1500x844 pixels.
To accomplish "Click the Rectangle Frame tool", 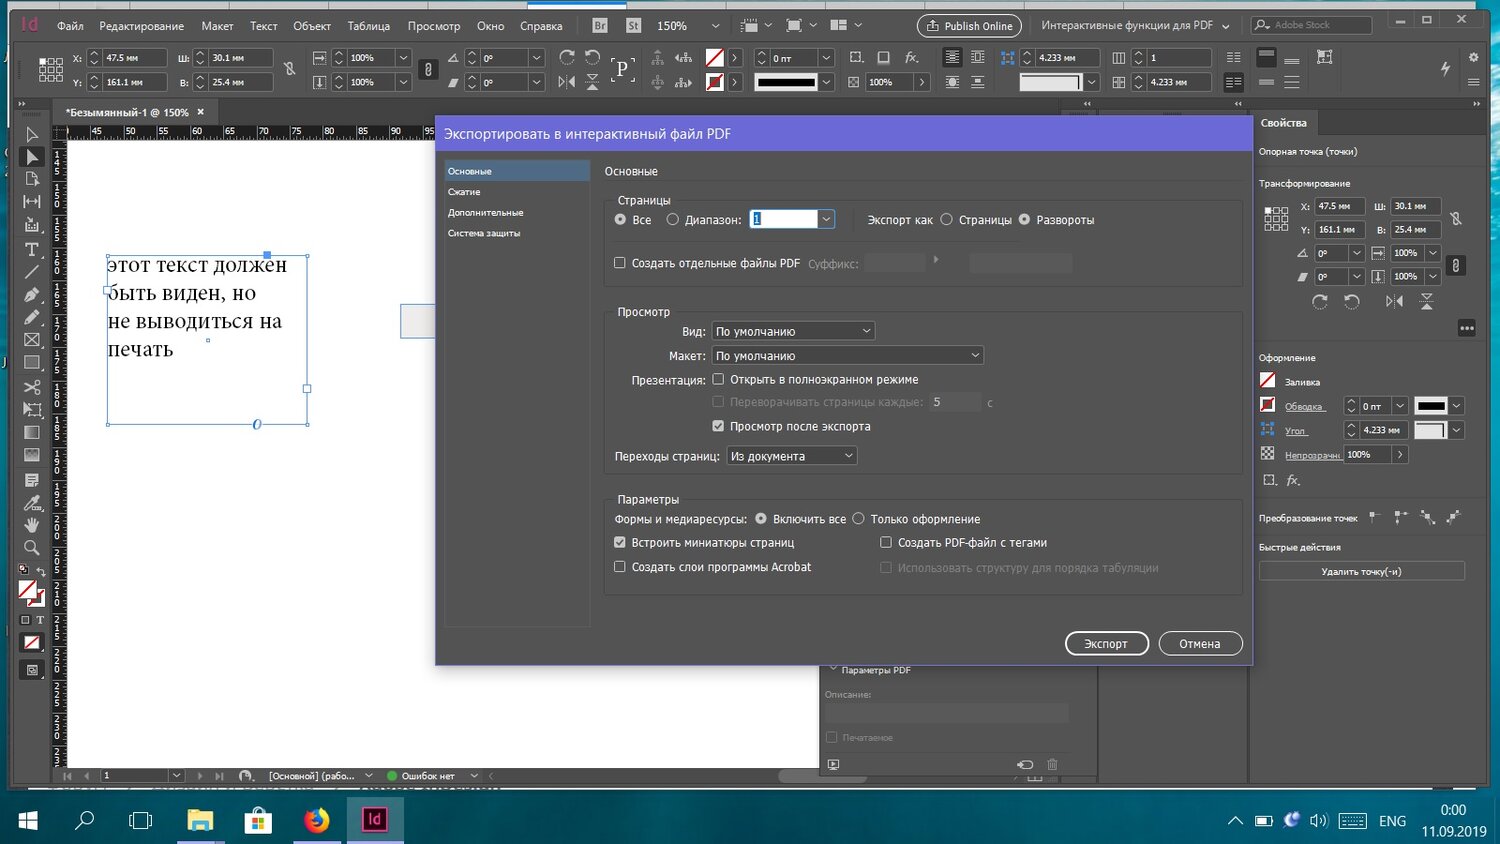I will click(x=32, y=340).
